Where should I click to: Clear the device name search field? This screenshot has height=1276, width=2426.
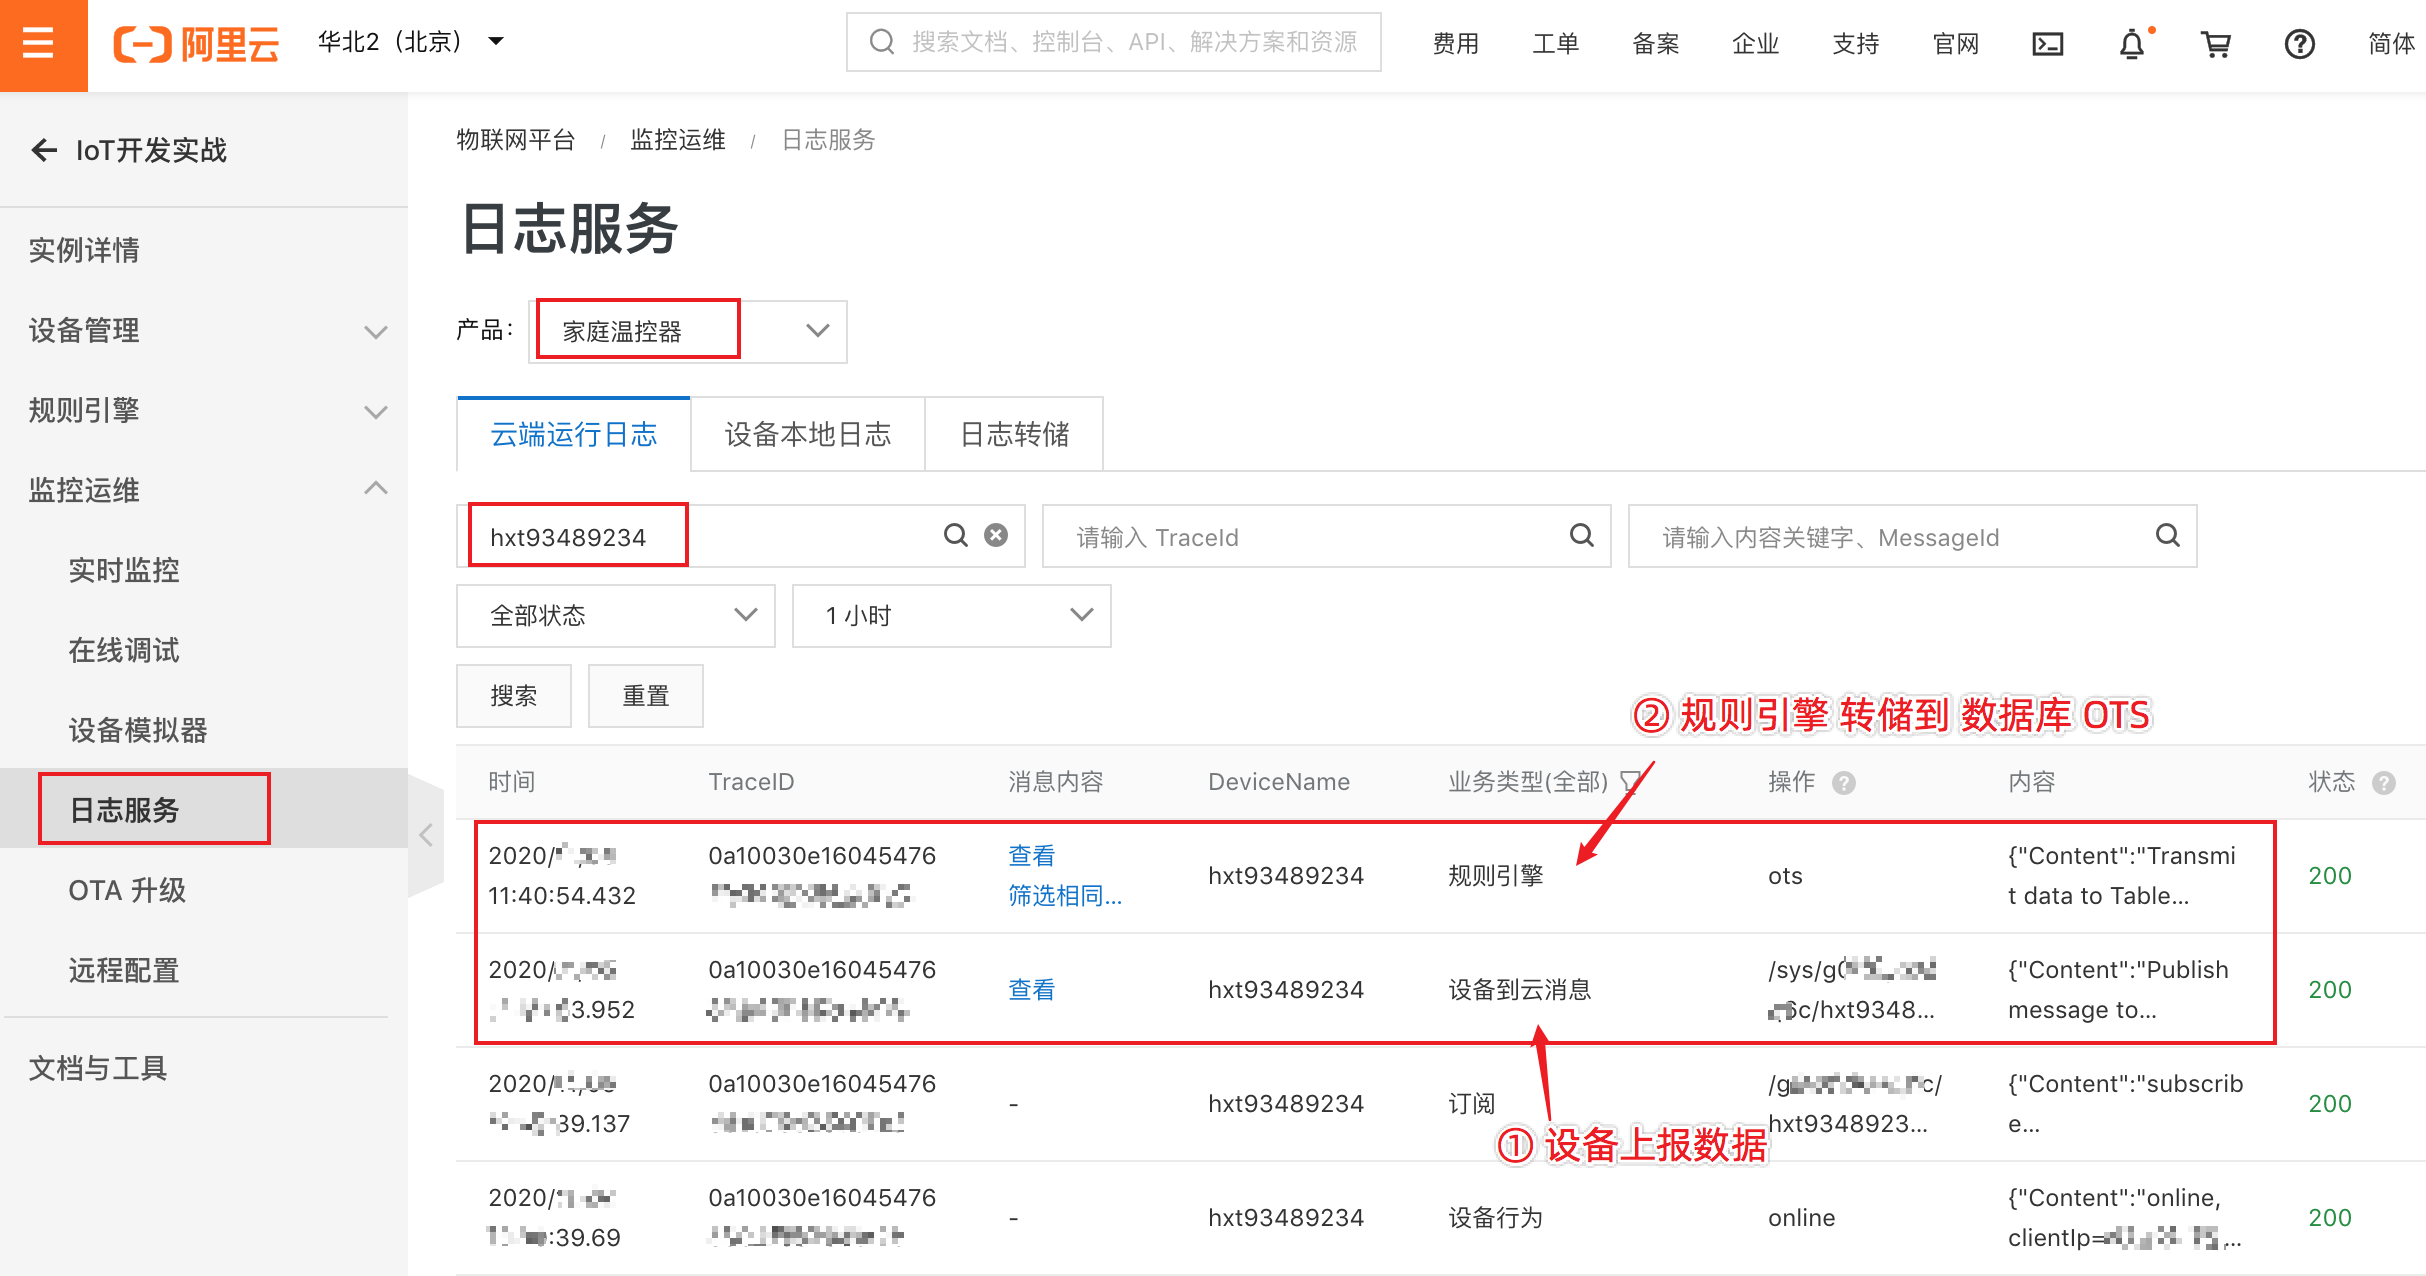click(x=995, y=536)
